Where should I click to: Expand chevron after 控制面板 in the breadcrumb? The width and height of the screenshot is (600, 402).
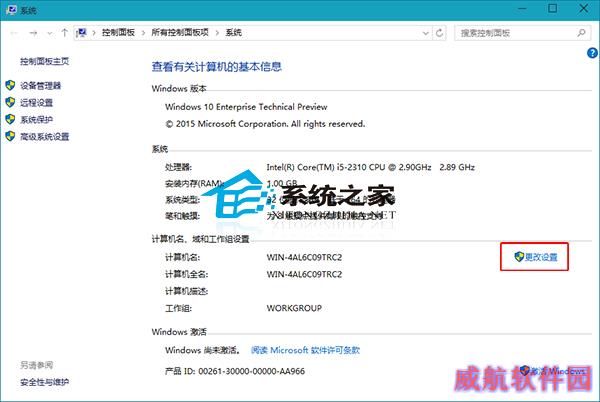pyautogui.click(x=143, y=33)
